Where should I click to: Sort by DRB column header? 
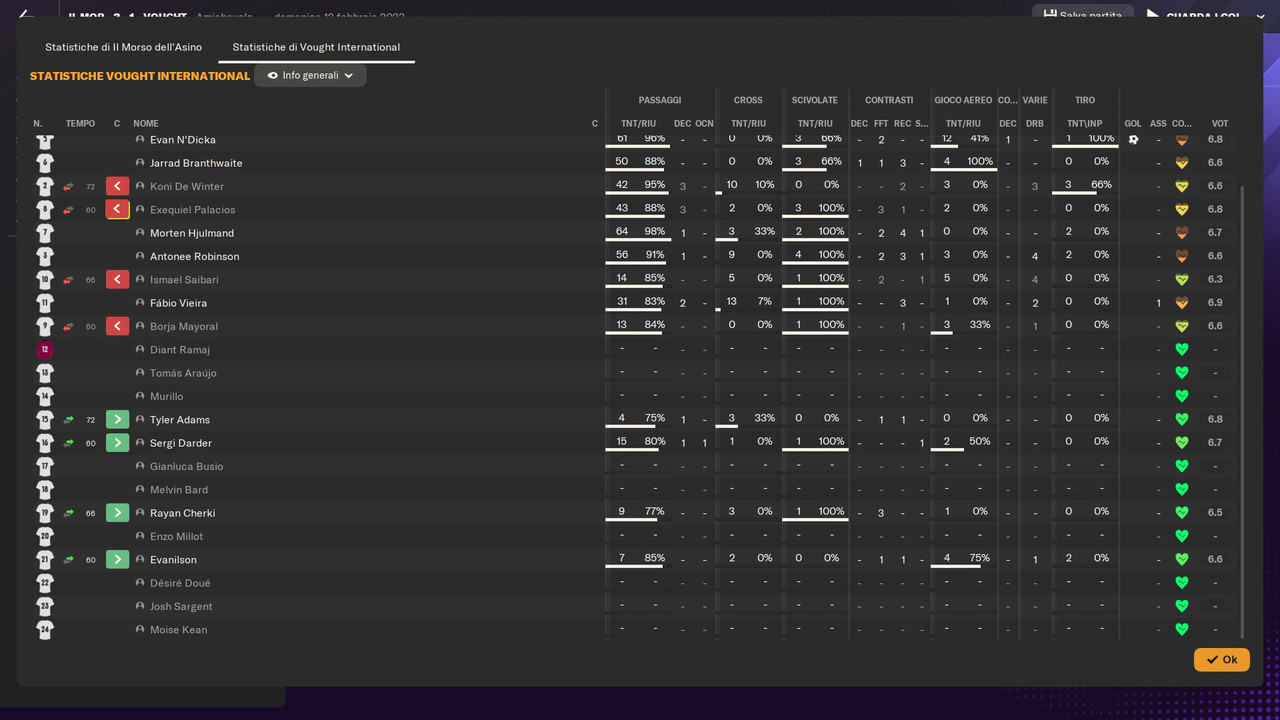pyautogui.click(x=1035, y=124)
